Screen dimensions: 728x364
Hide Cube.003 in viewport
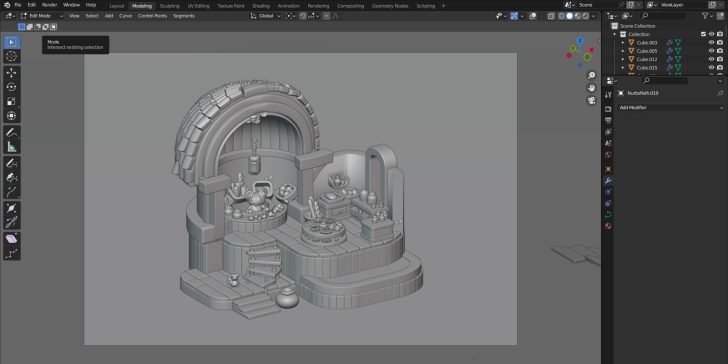click(x=711, y=42)
